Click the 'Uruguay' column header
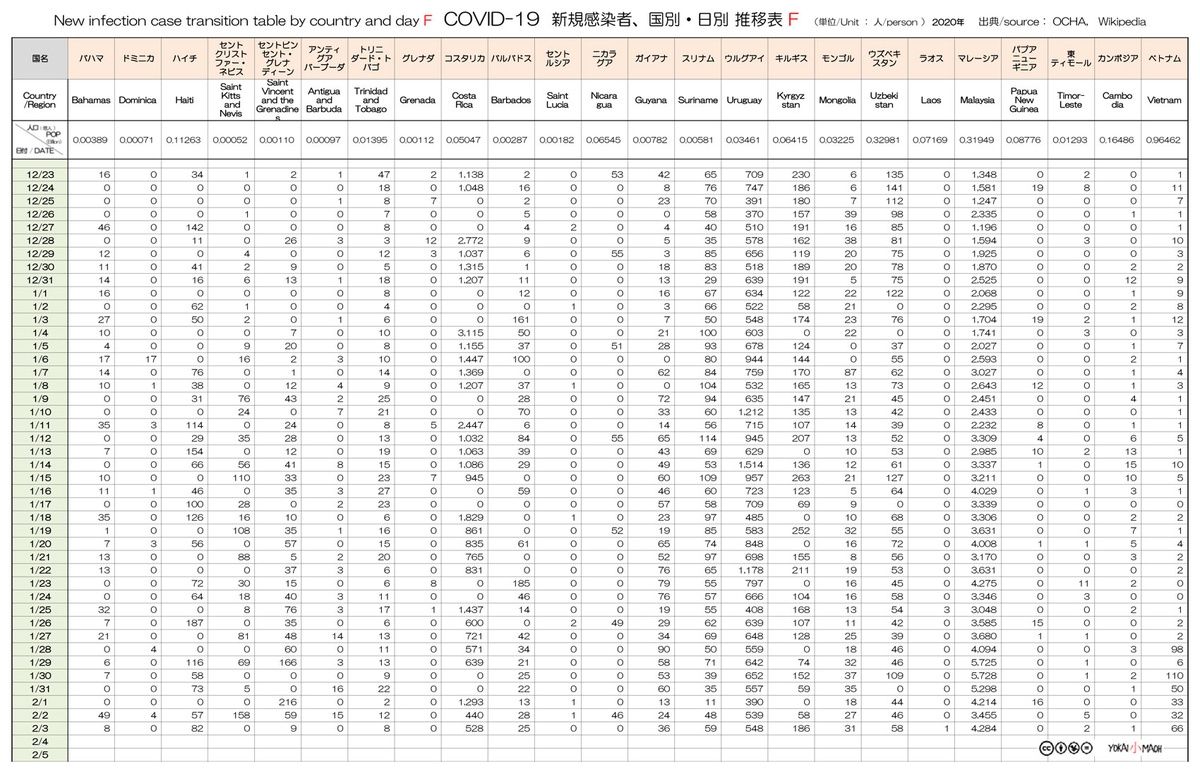The height and width of the screenshot is (769, 1200). pos(744,100)
